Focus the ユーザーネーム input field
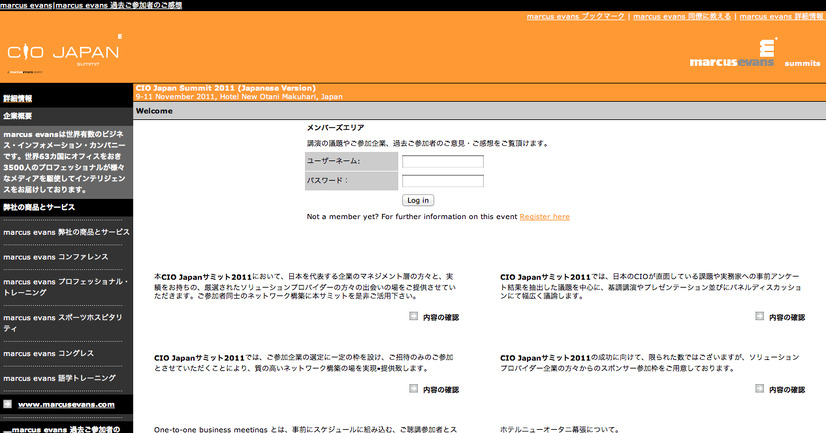Viewport: 826px width, 433px height. pyautogui.click(x=442, y=162)
